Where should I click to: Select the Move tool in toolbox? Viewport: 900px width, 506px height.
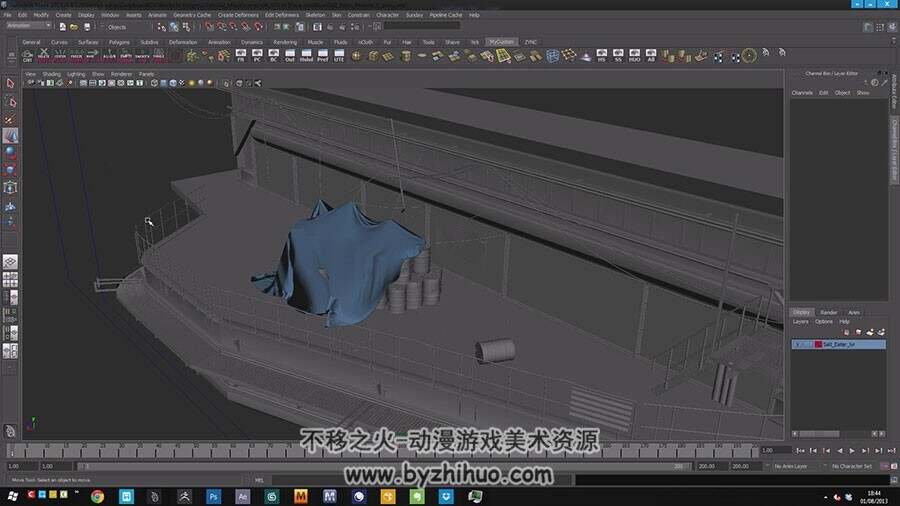click(x=10, y=136)
